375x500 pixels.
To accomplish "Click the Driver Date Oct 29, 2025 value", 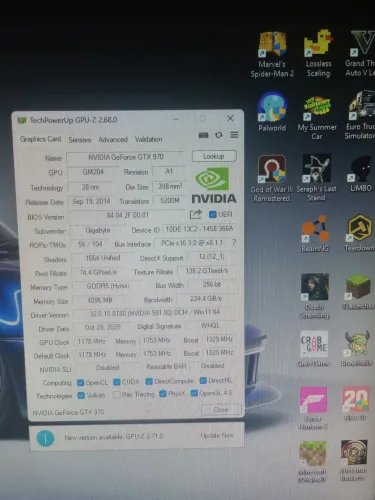I will click(x=103, y=327).
